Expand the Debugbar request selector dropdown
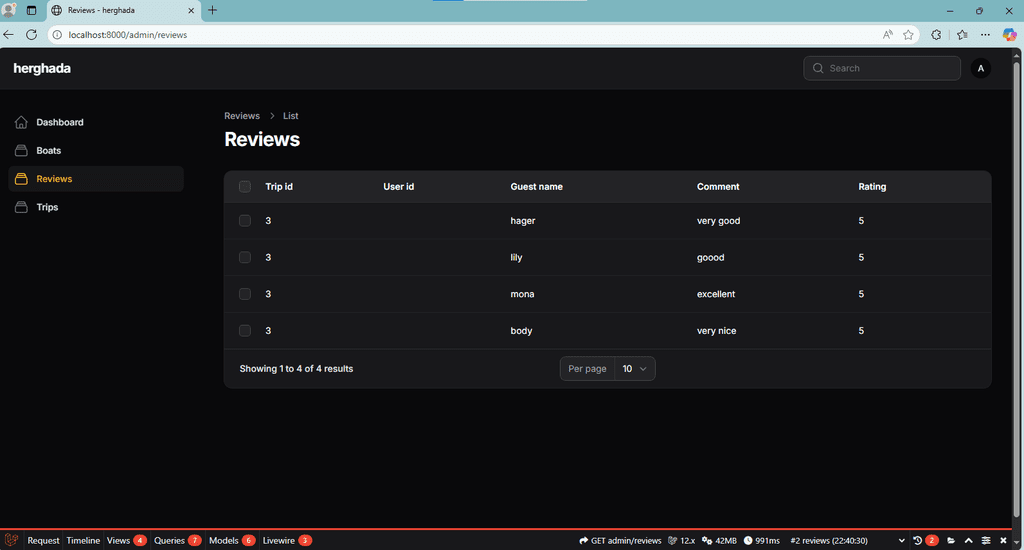The height and width of the screenshot is (550, 1024). tap(901, 540)
